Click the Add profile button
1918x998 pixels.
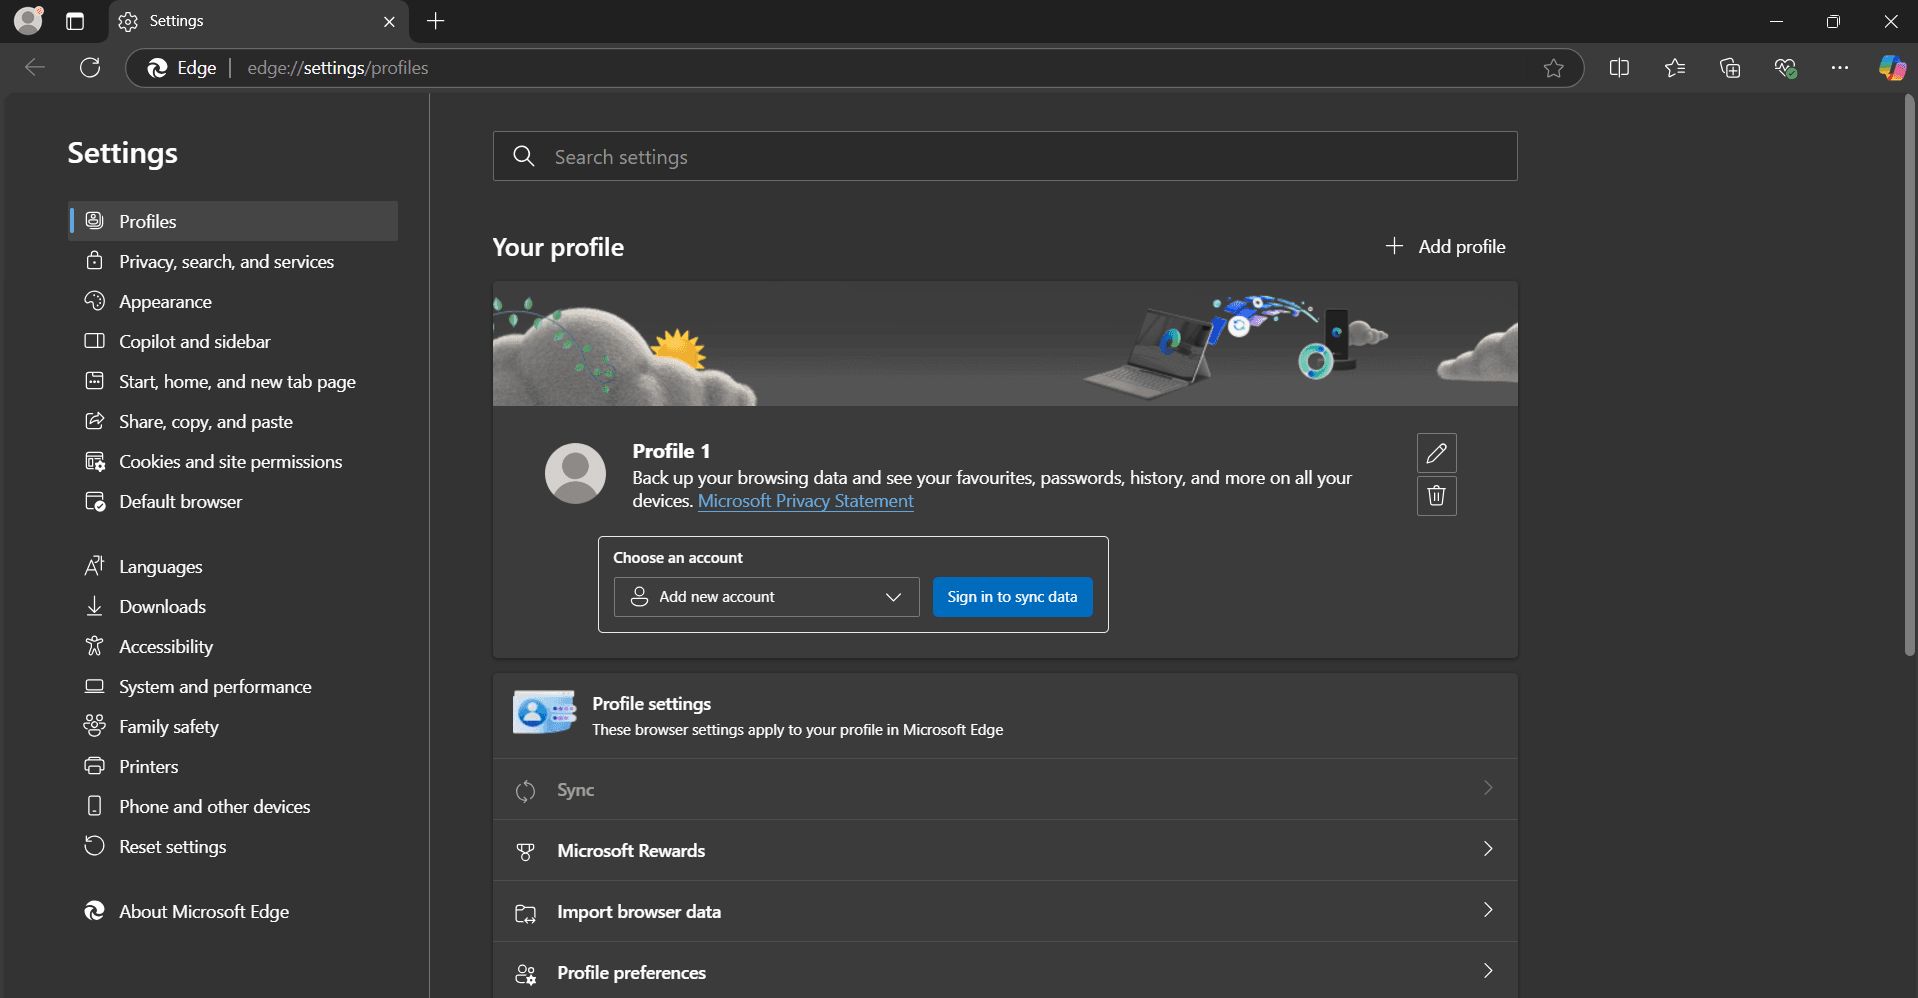click(x=1445, y=247)
